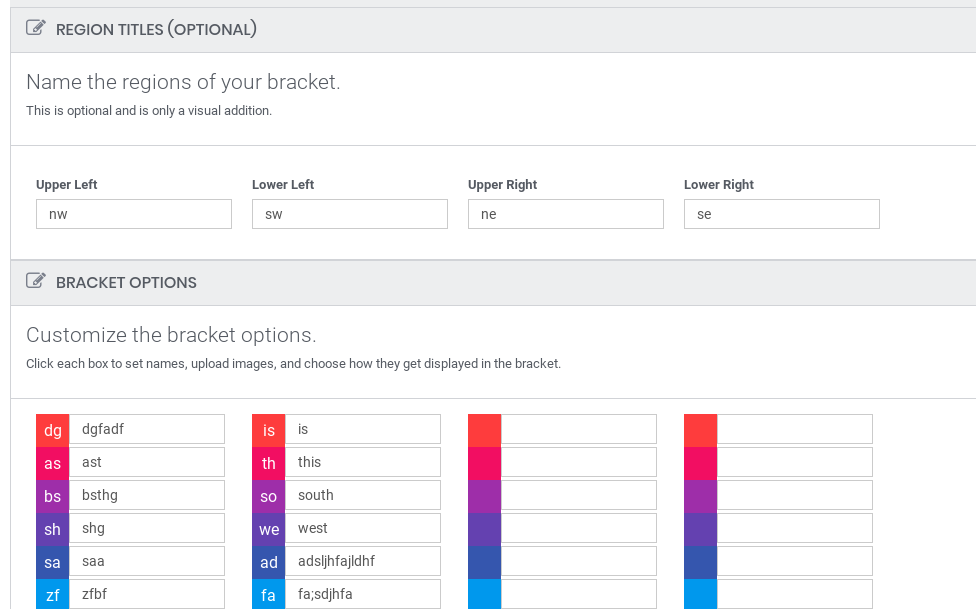Click the 'we' purple tile
This screenshot has height=609, width=976.
268,529
